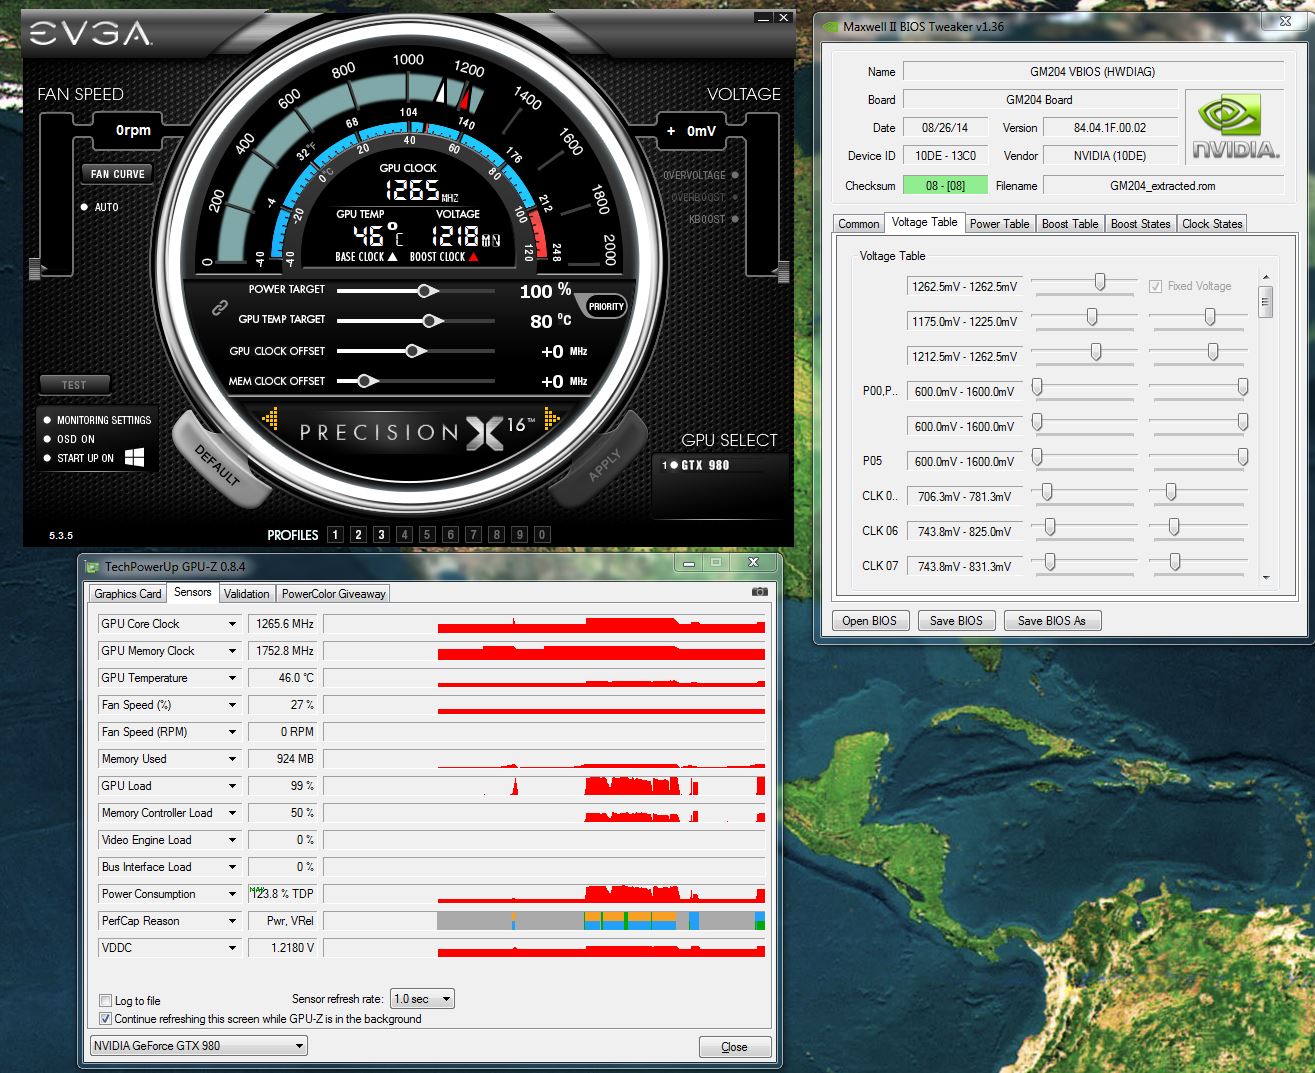Click the Save BIOS As button

[1052, 621]
